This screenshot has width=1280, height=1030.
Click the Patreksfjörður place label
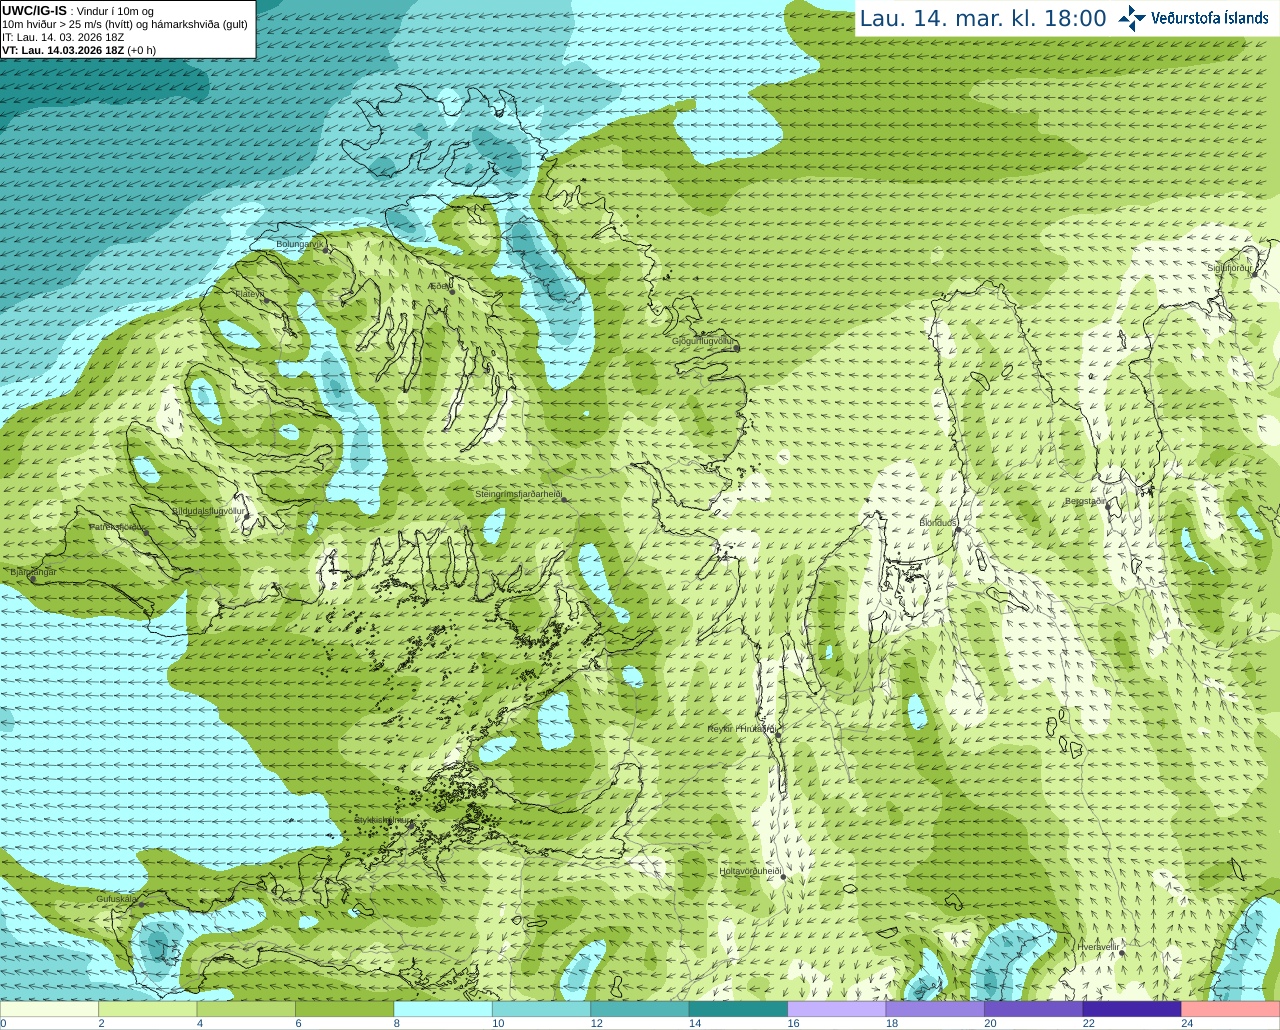coord(118,527)
